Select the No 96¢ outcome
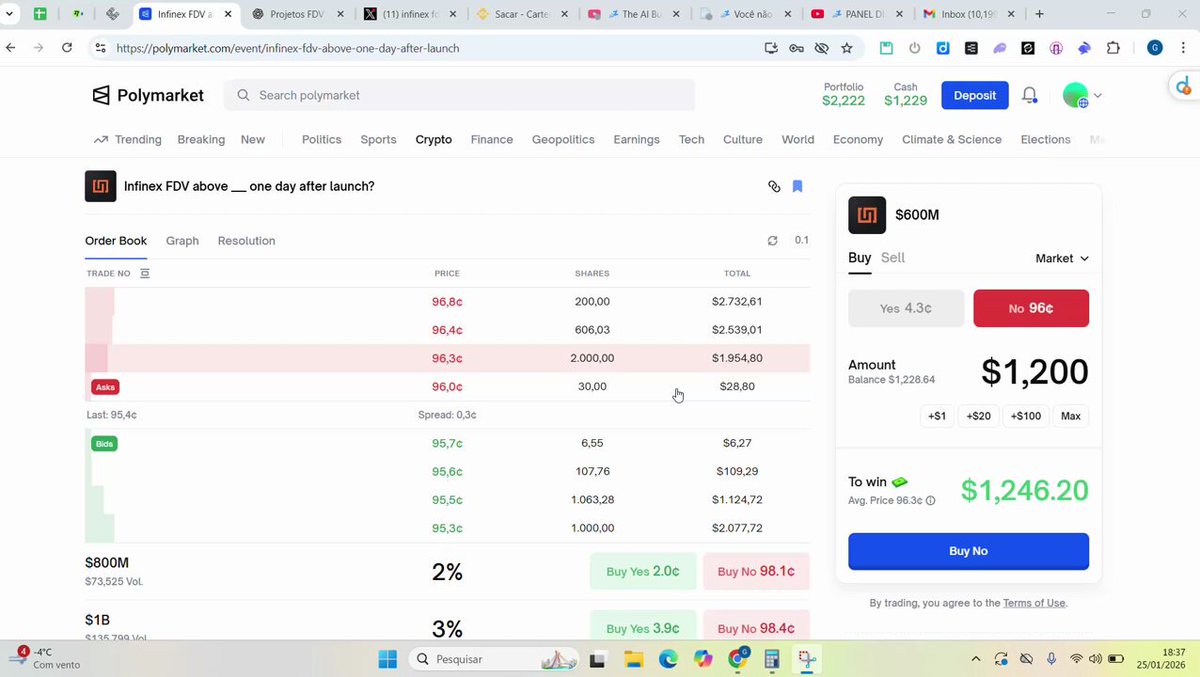1200x677 pixels. [1031, 309]
